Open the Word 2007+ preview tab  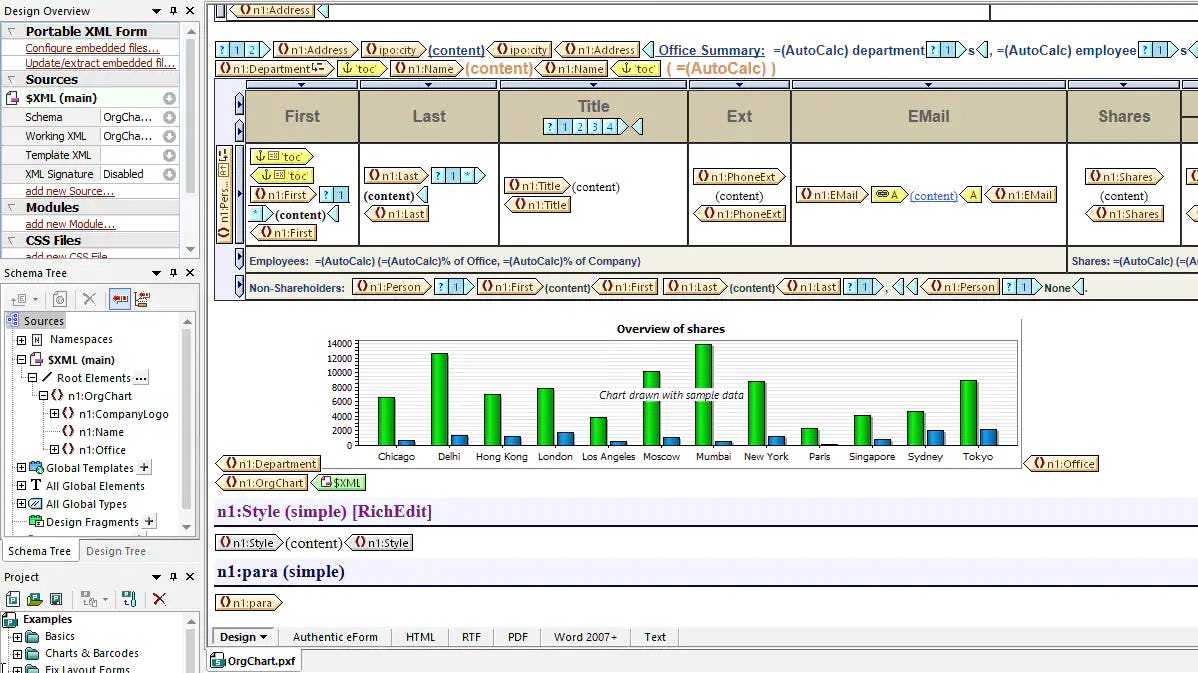tap(585, 637)
